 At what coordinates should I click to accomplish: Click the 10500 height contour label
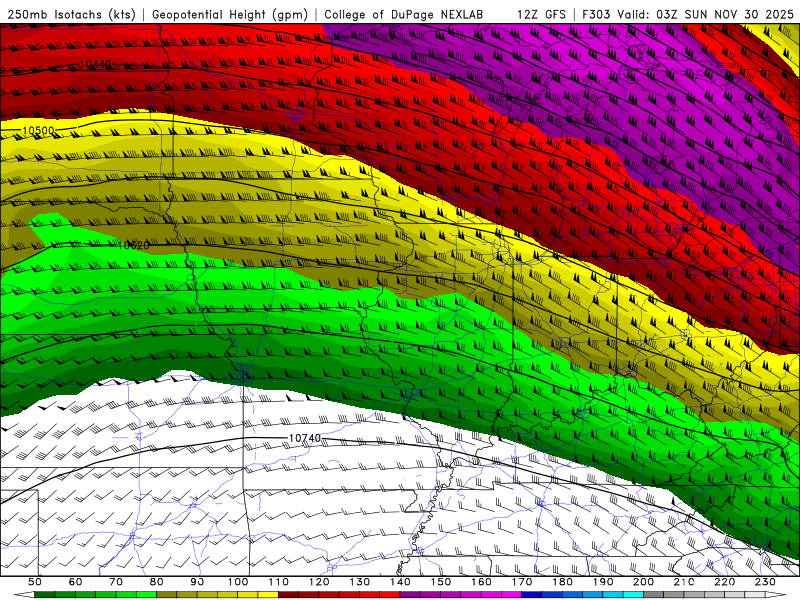tap(38, 131)
